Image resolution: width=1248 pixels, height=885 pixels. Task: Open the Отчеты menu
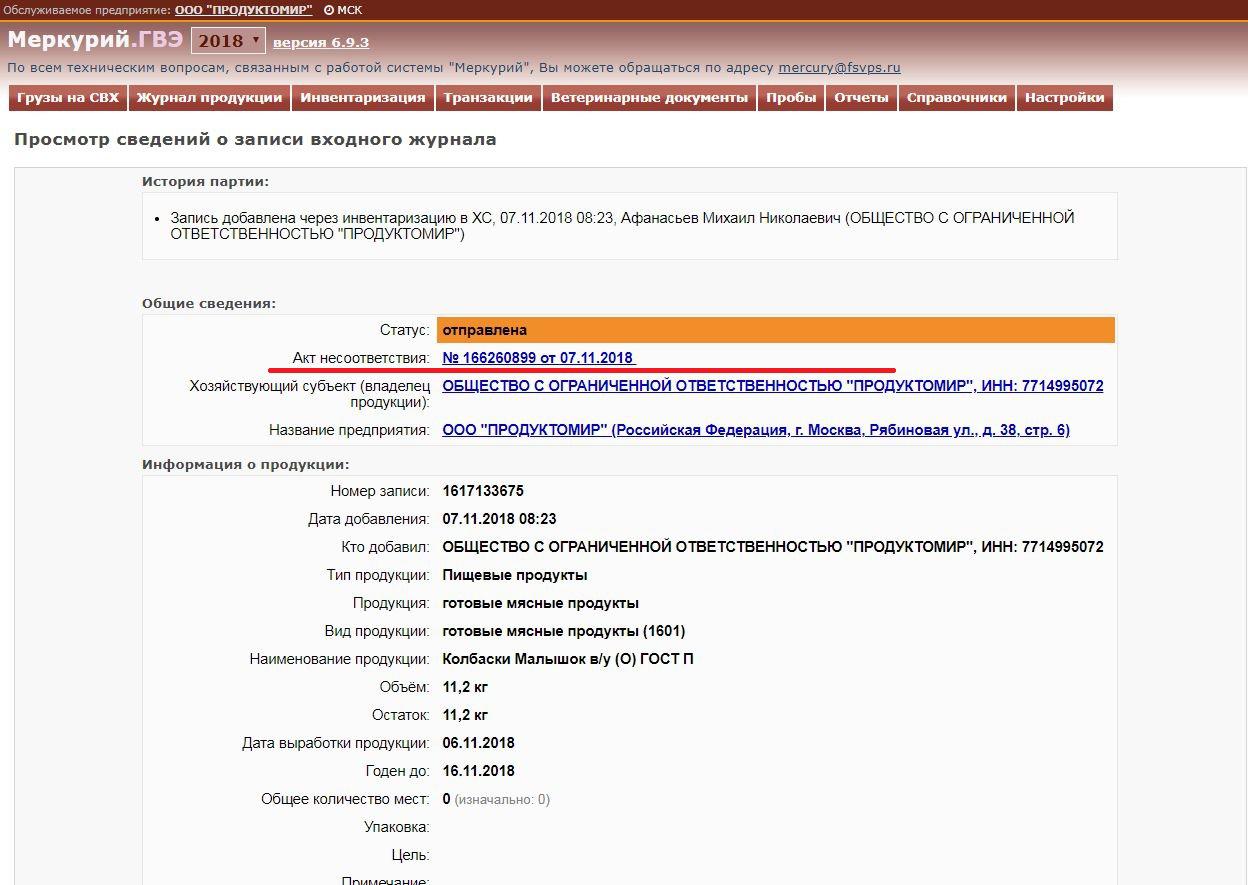pos(861,98)
